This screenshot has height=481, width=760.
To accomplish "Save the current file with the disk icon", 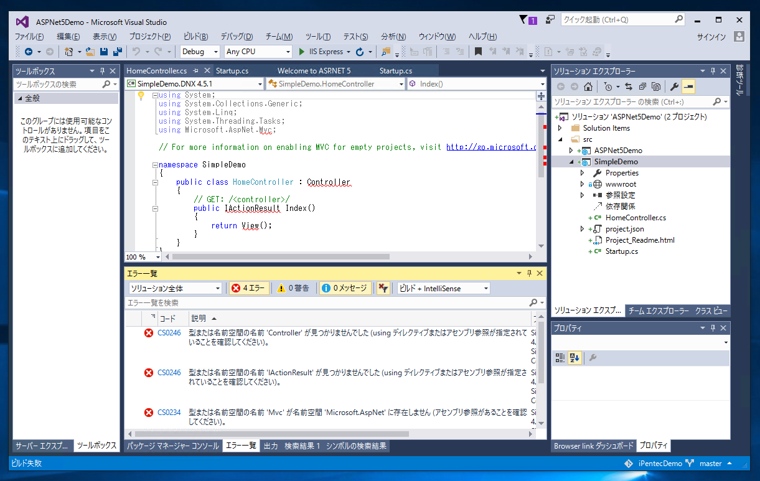I will click(x=103, y=51).
